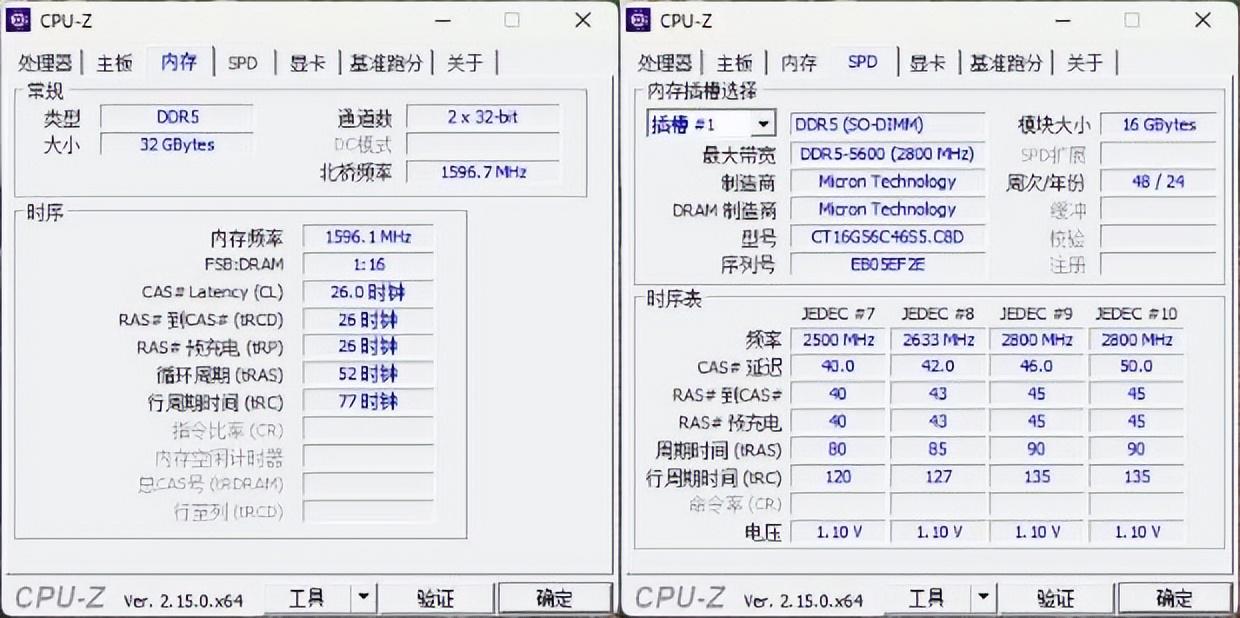Image resolution: width=1240 pixels, height=618 pixels.
Task: Open the SPD tab in left window
Action: tap(242, 63)
